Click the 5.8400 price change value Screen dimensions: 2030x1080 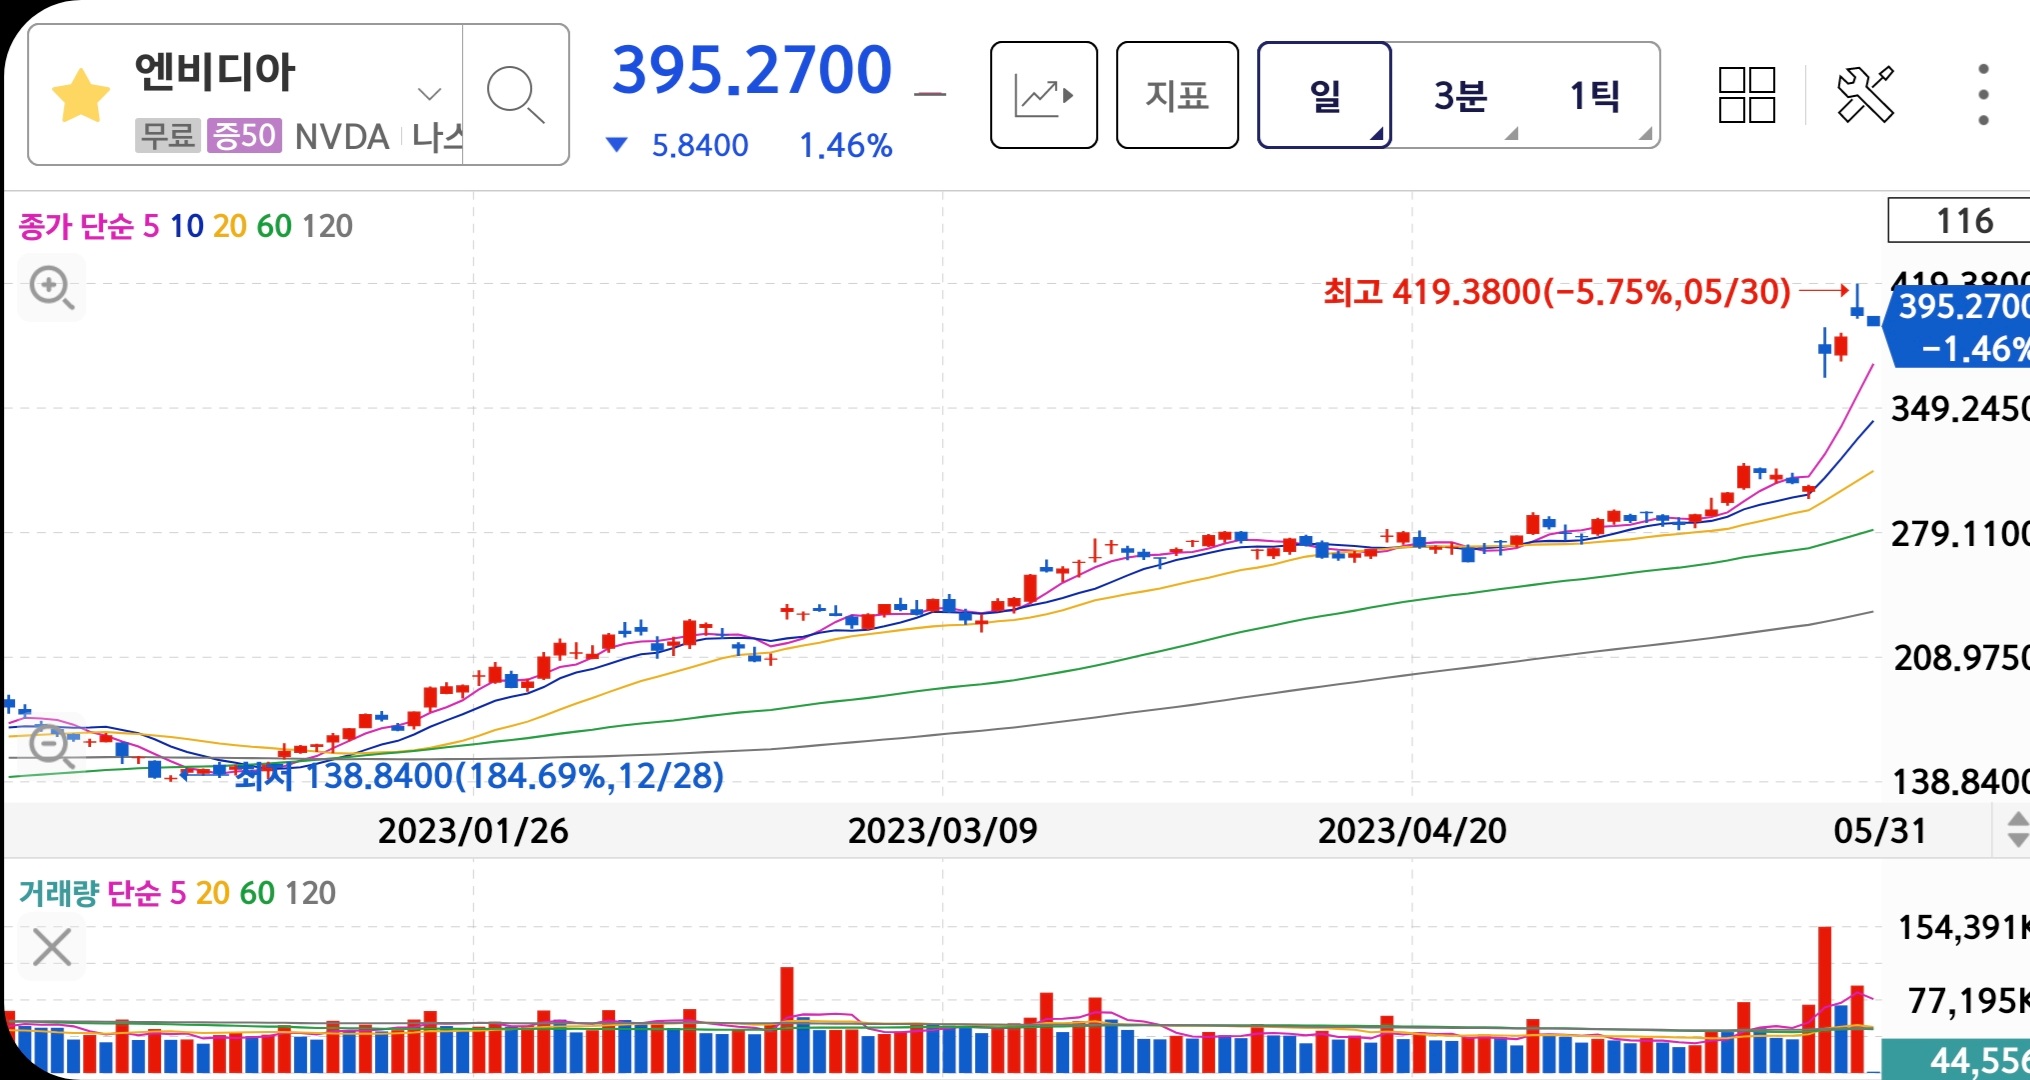(x=700, y=146)
